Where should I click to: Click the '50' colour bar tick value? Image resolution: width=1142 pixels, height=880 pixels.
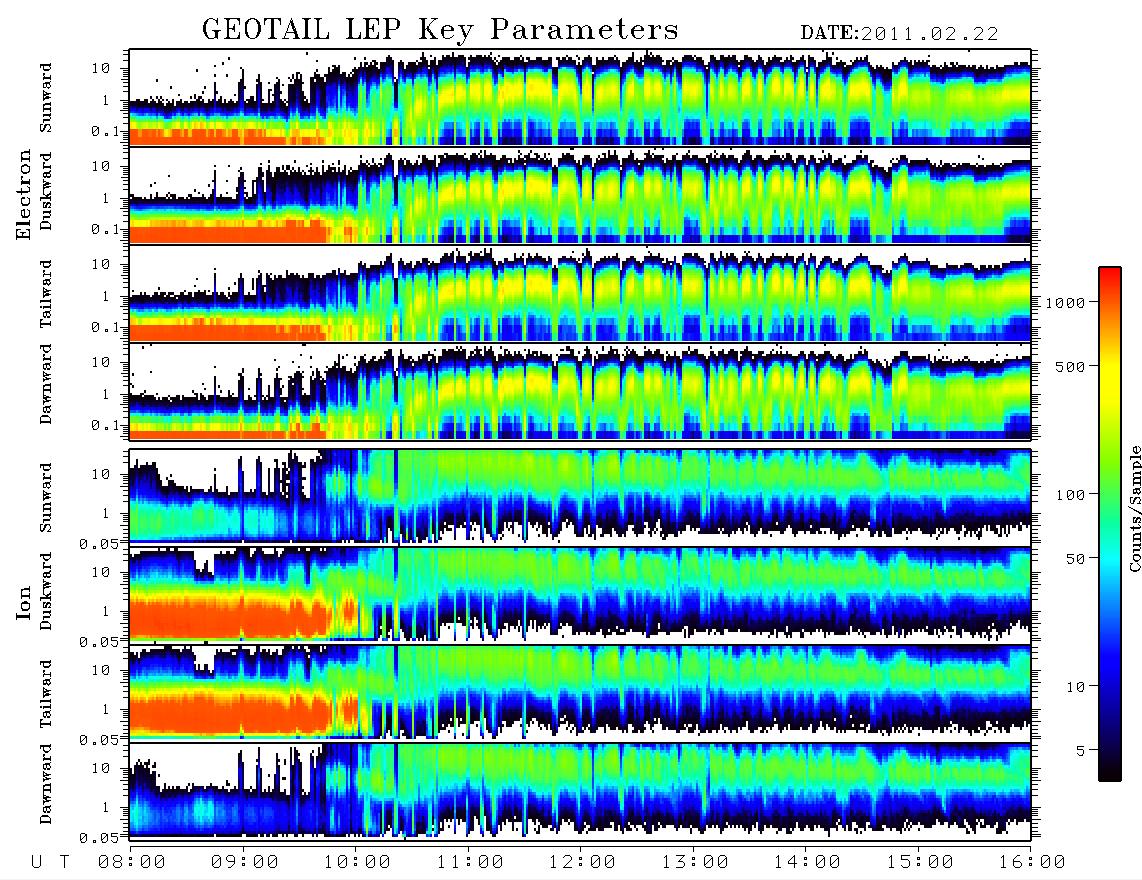pyautogui.click(x=1075, y=559)
